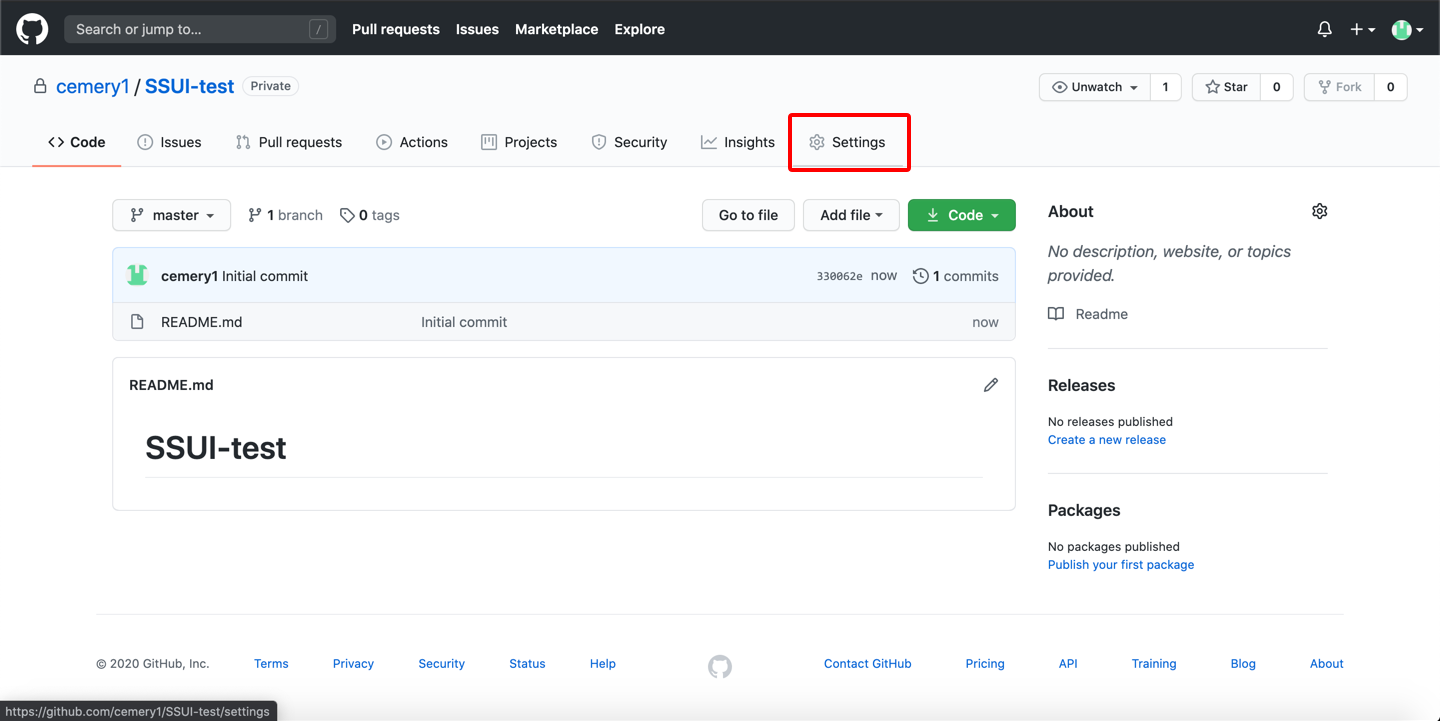
Task: Open About section gear settings
Action: pyautogui.click(x=1319, y=211)
